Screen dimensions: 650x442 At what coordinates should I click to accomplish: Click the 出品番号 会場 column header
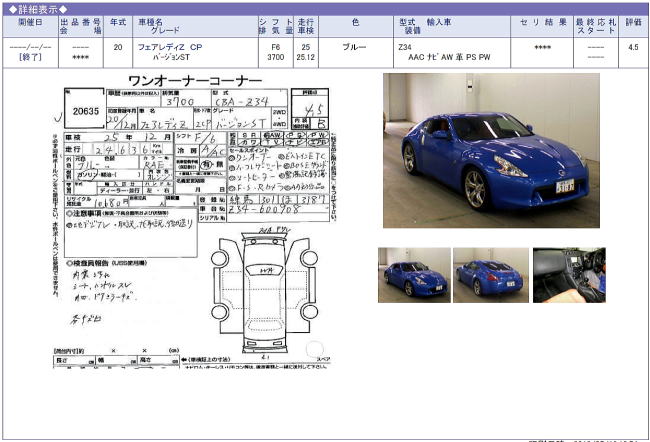point(81,26)
